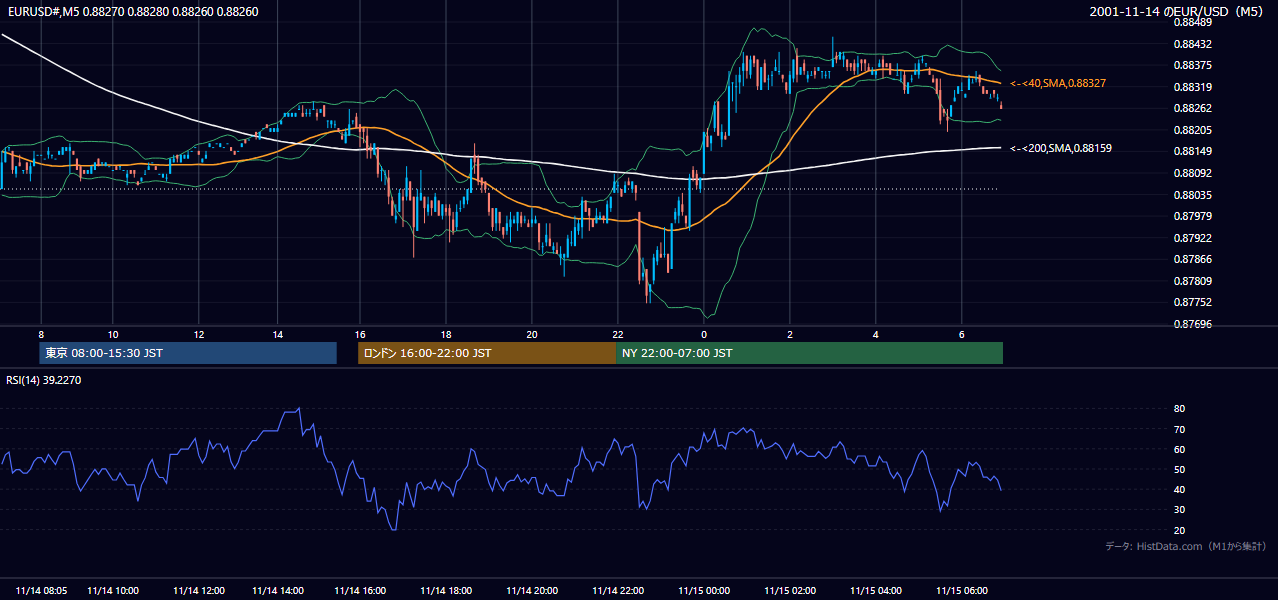Click the hour 0 tick on the price chart

pos(704,334)
